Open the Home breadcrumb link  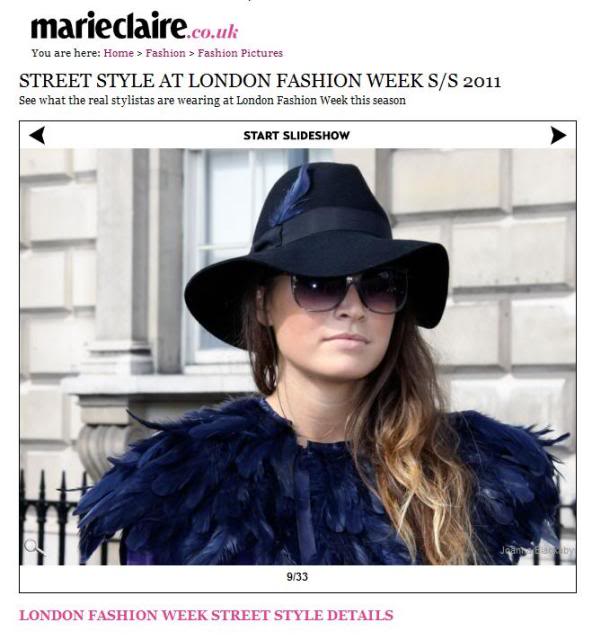coord(118,53)
